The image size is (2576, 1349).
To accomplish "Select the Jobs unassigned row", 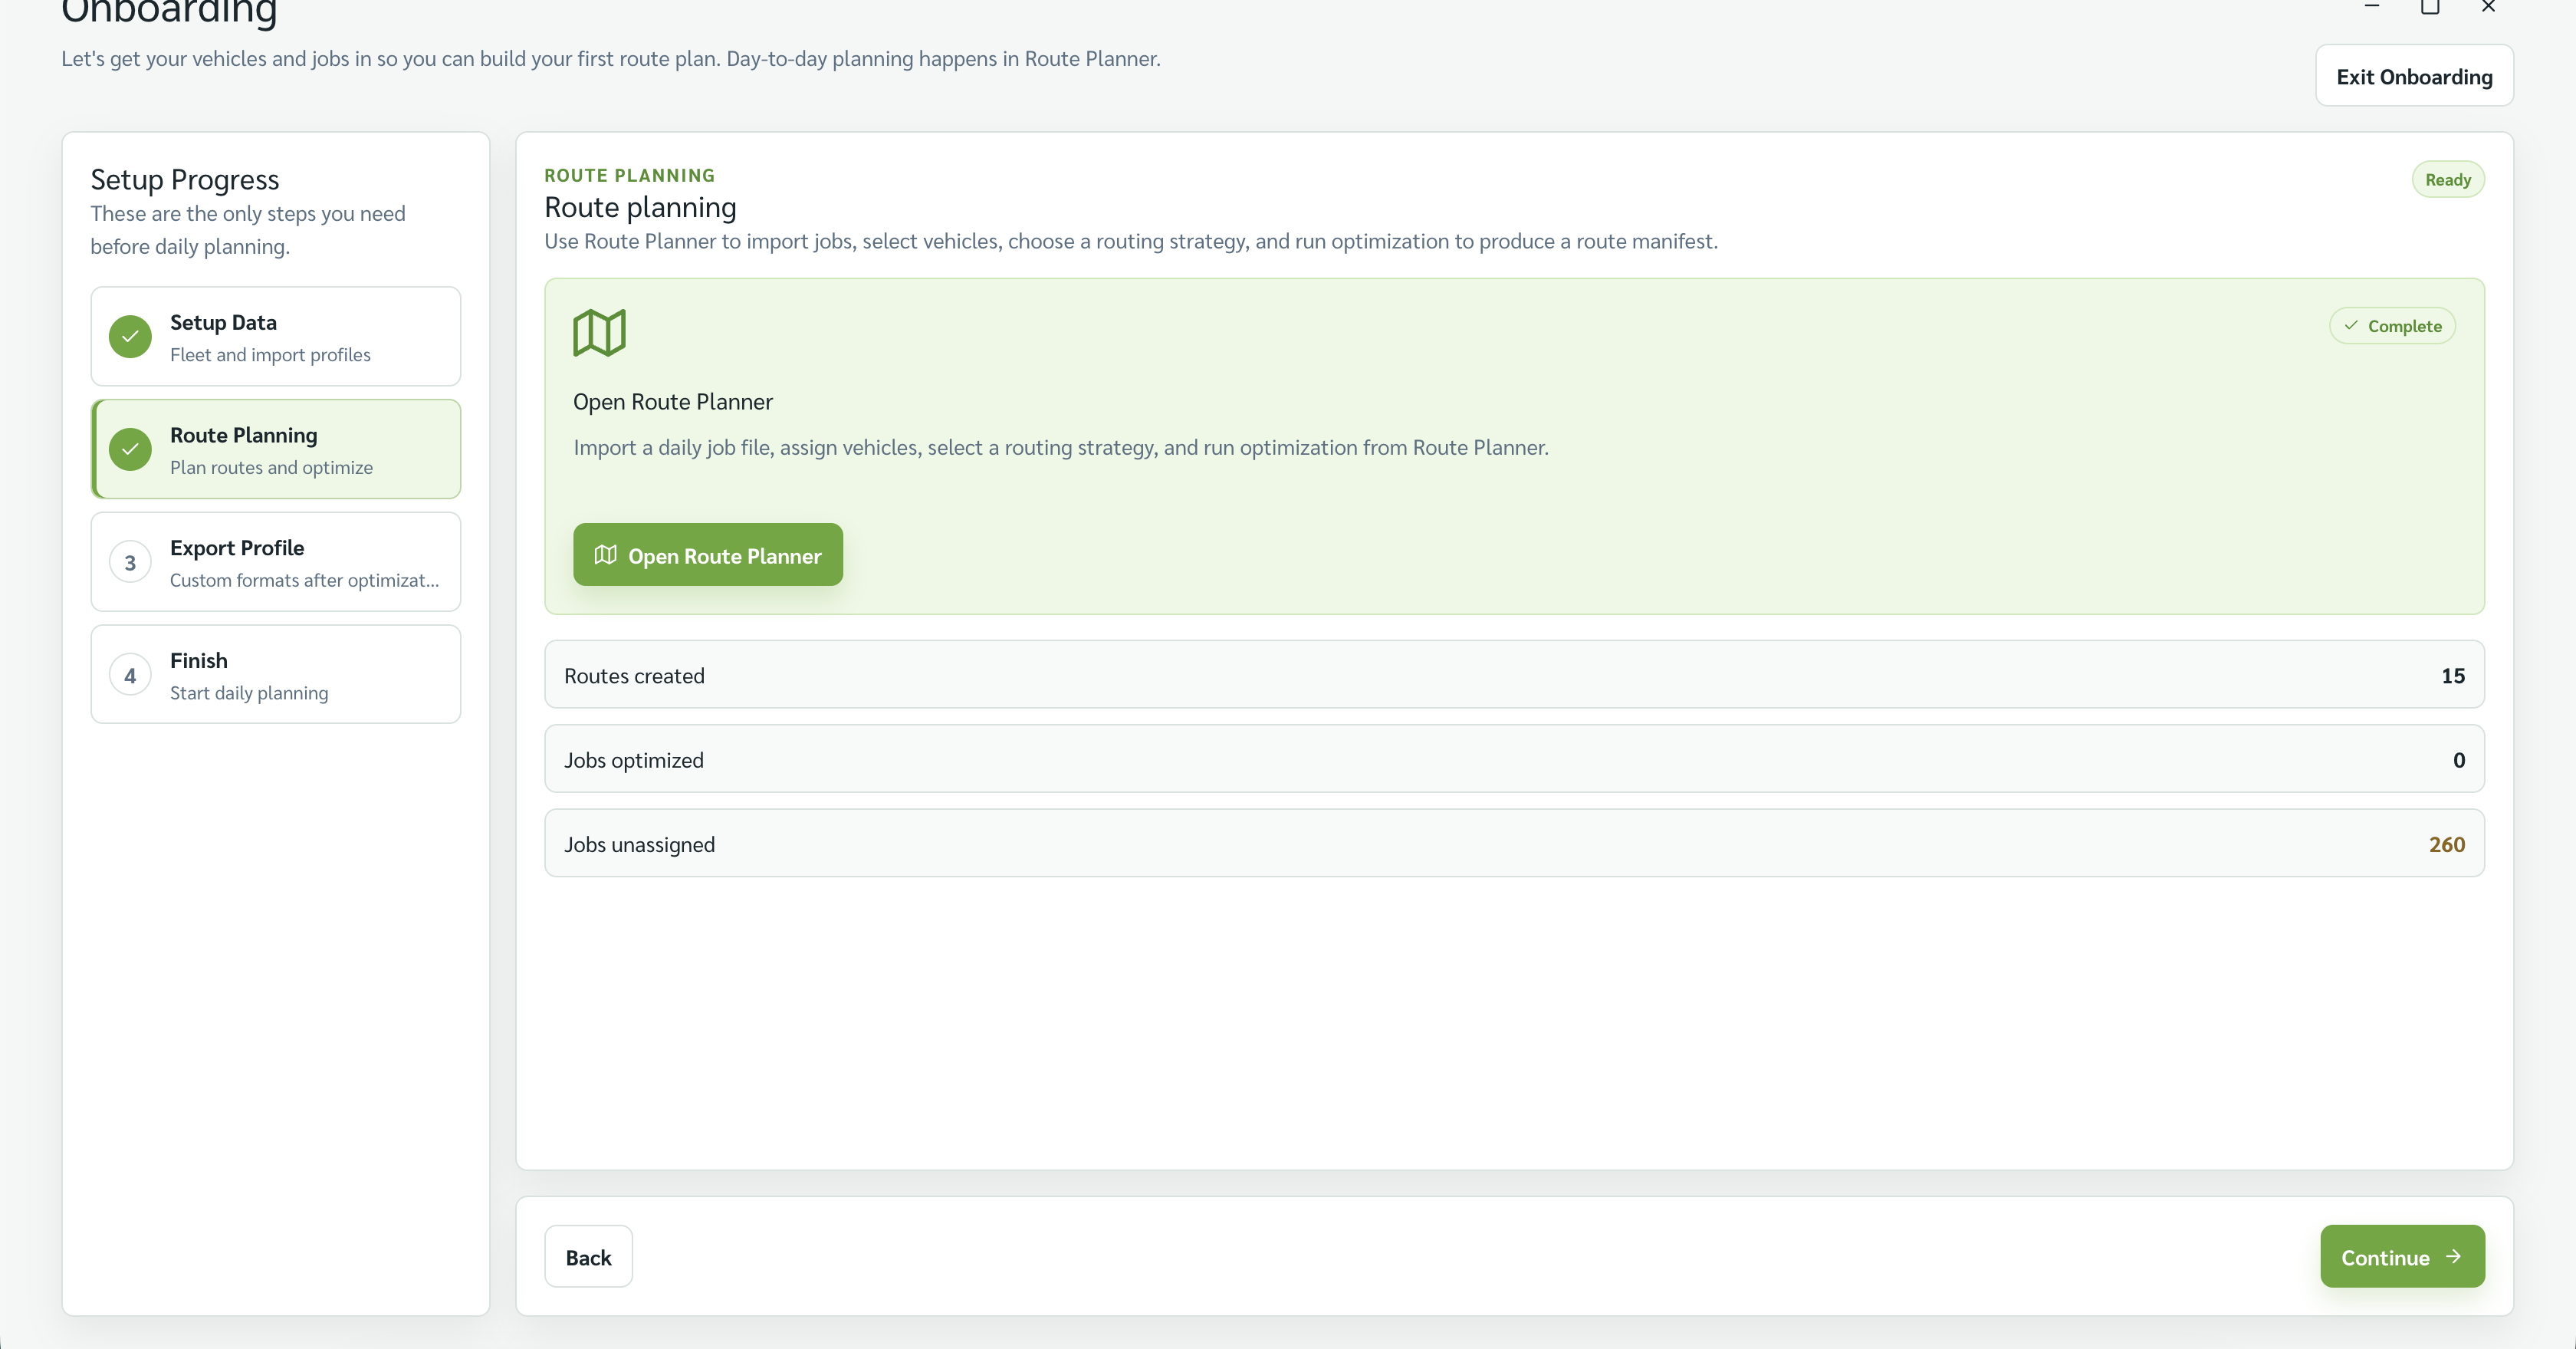I will pos(1514,843).
